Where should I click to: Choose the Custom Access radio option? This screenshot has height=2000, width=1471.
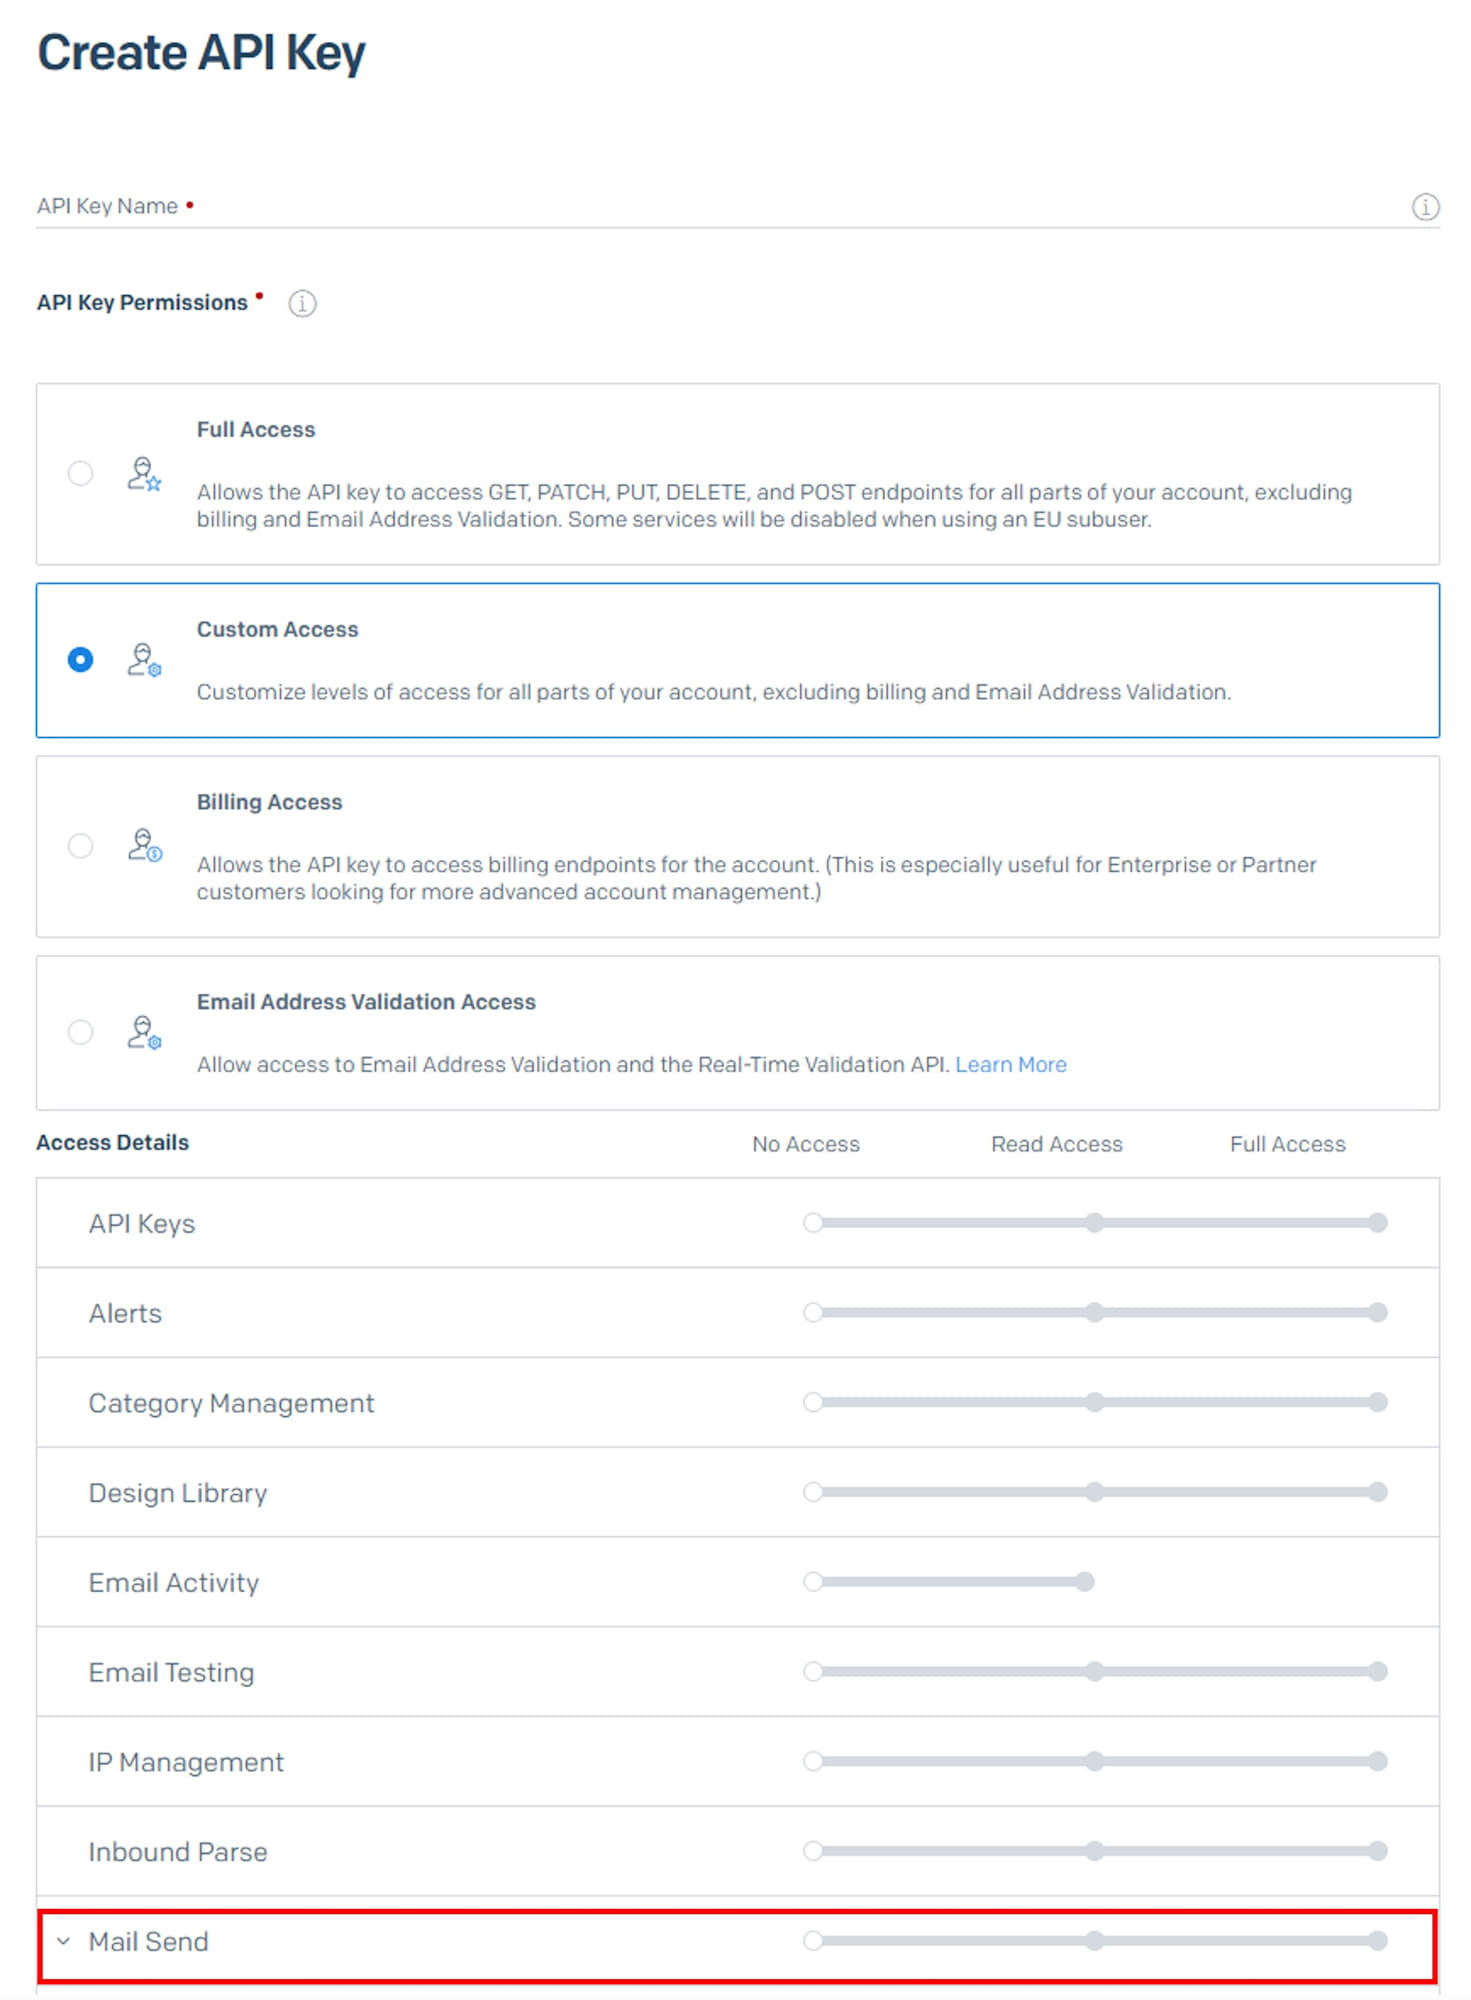pos(80,660)
